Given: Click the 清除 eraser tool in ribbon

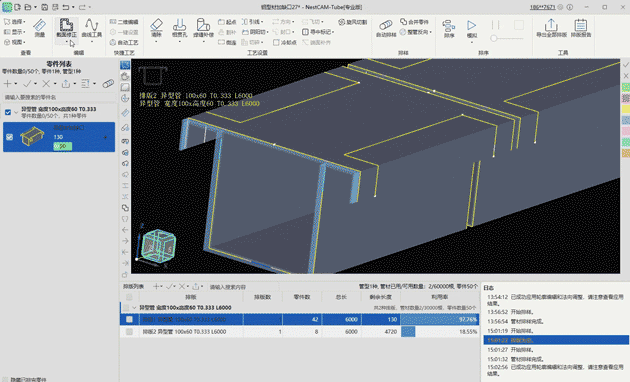Looking at the screenshot, I should tap(156, 28).
